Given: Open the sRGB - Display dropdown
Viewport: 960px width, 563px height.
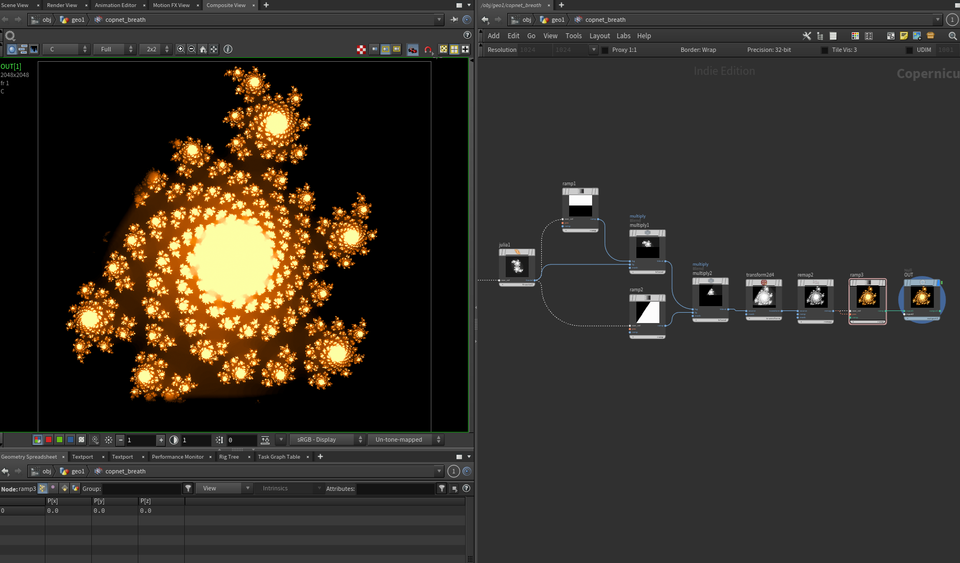Looking at the screenshot, I should (325, 440).
